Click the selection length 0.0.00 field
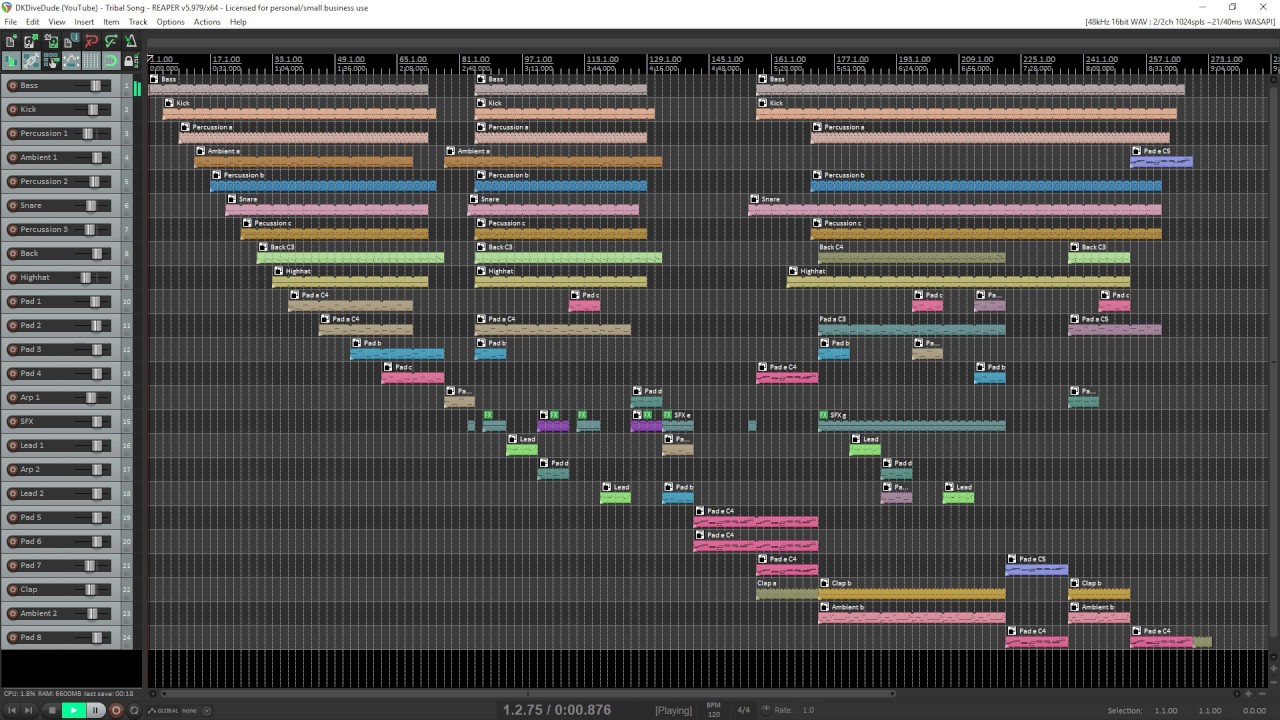This screenshot has height=720, width=1280. point(1253,710)
